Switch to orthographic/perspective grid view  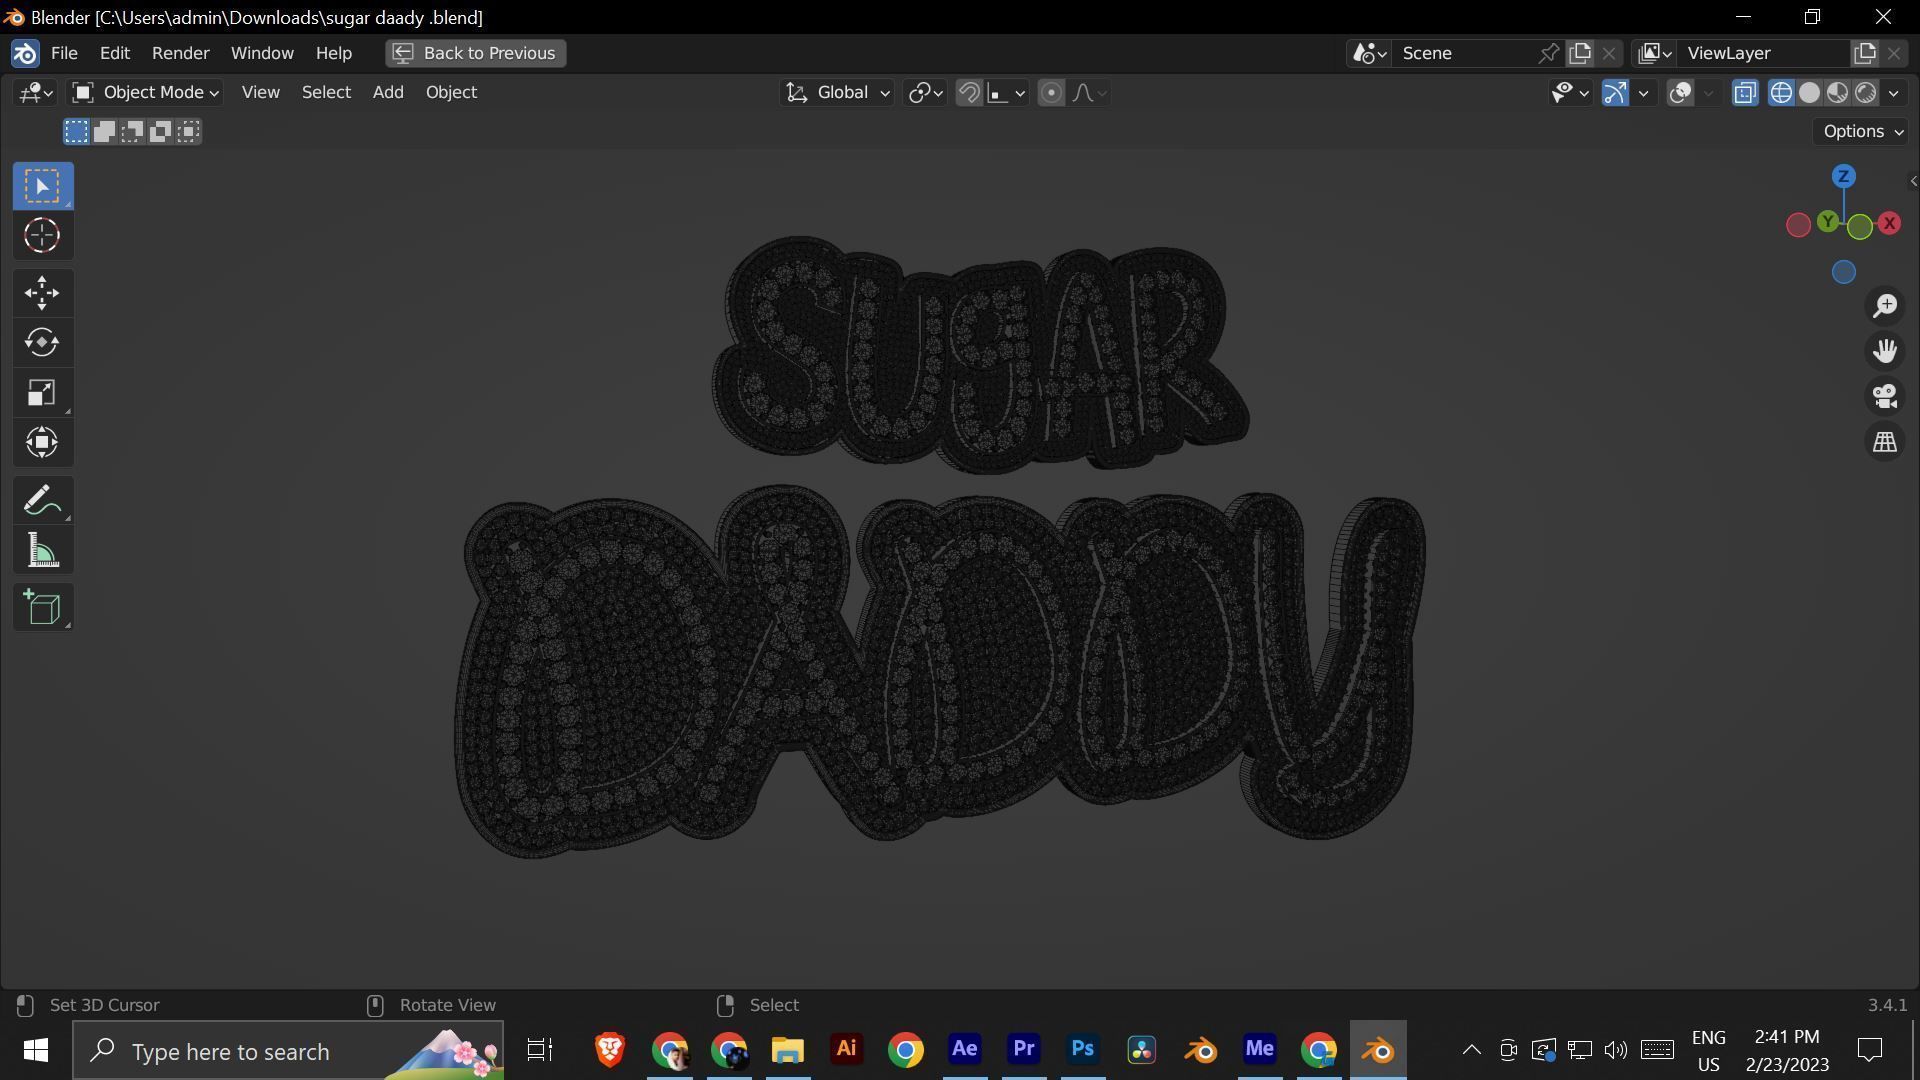(1885, 442)
